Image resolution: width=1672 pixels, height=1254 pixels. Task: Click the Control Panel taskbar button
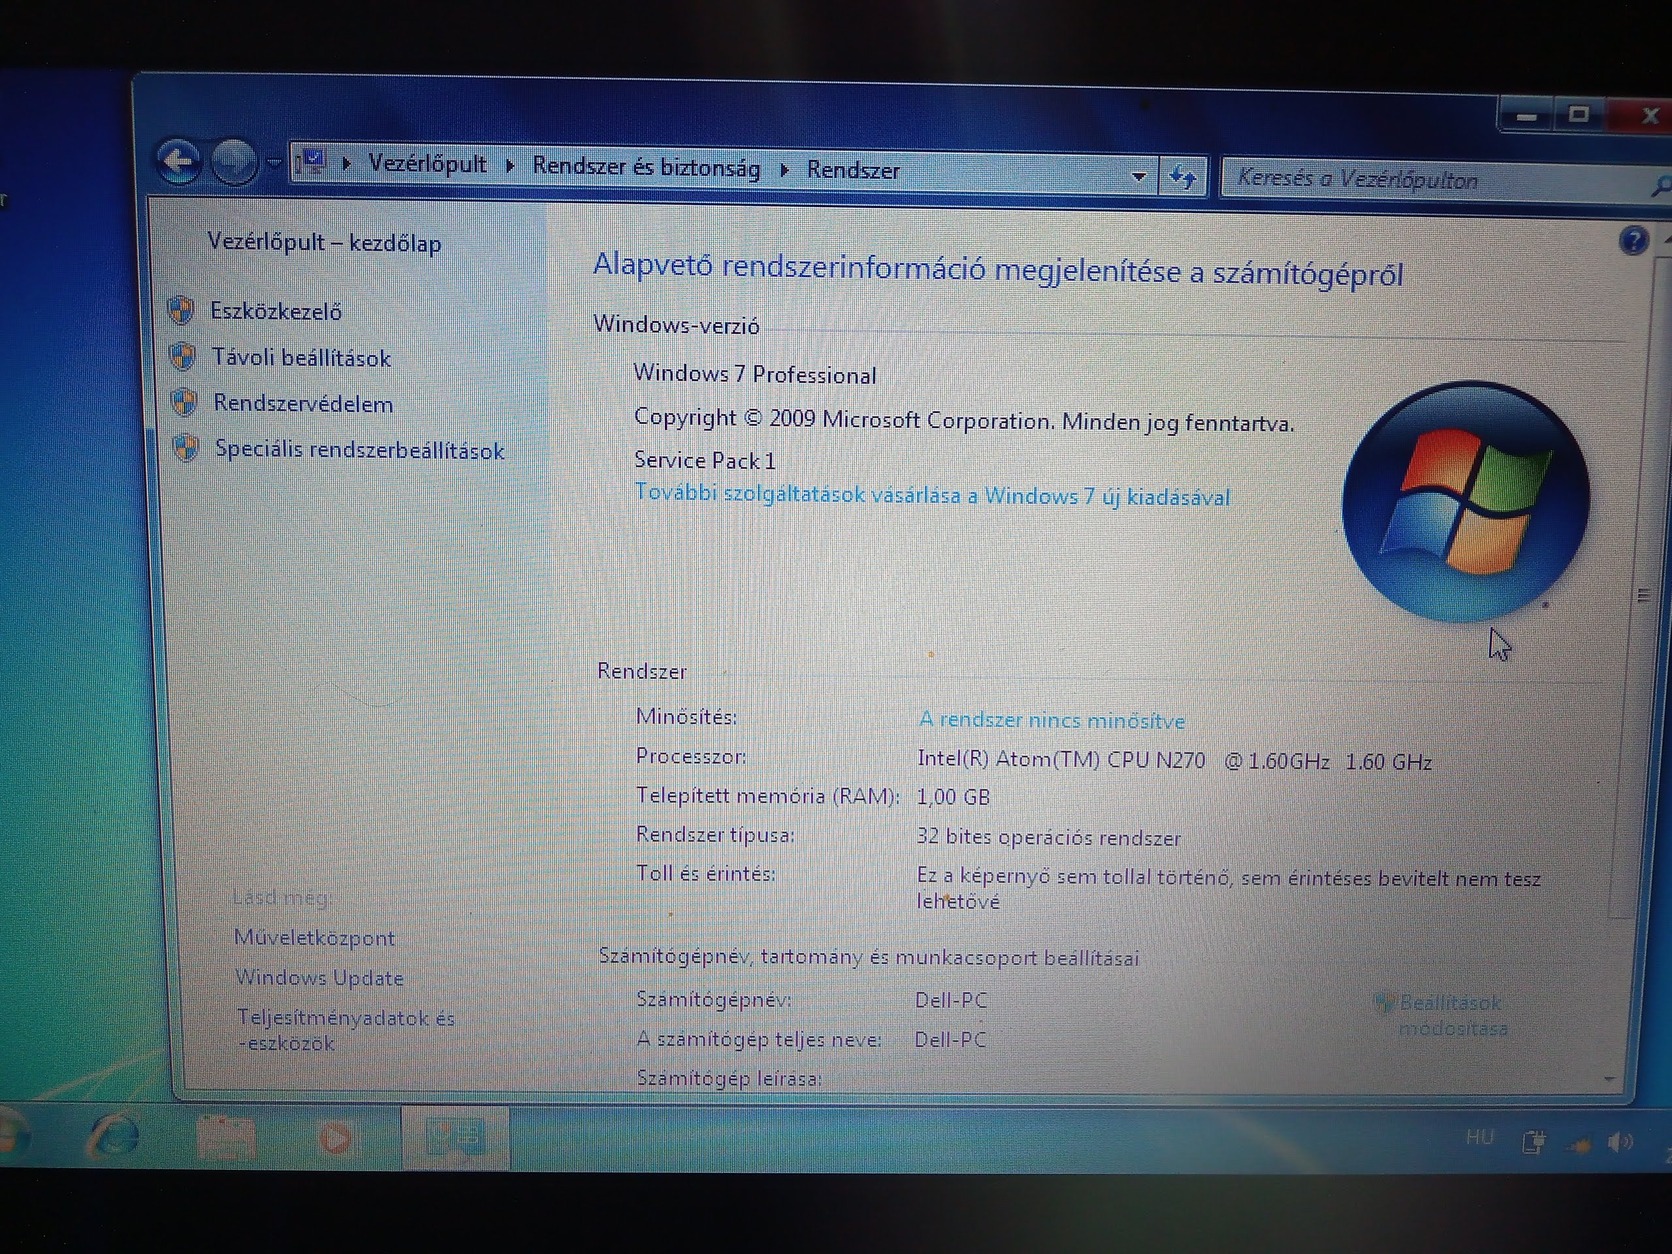455,1137
